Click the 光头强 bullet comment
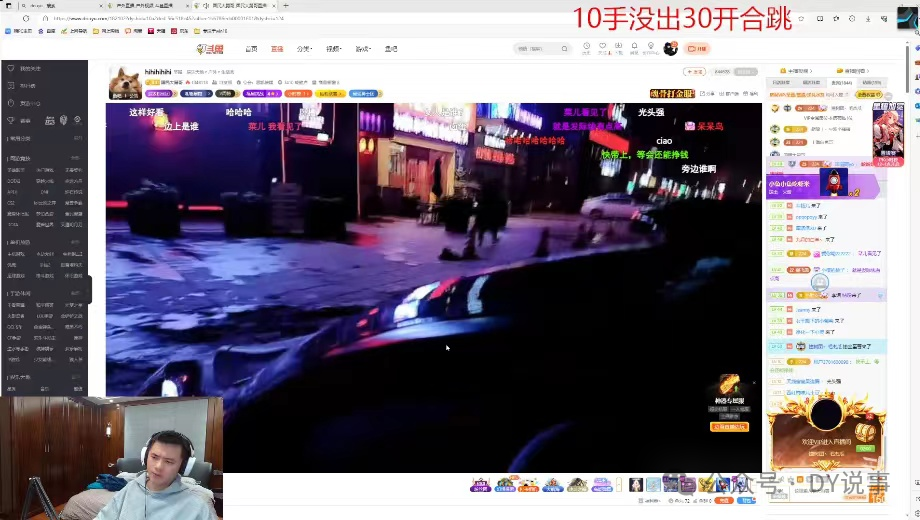Screen dimensions: 920x520 coord(651,112)
